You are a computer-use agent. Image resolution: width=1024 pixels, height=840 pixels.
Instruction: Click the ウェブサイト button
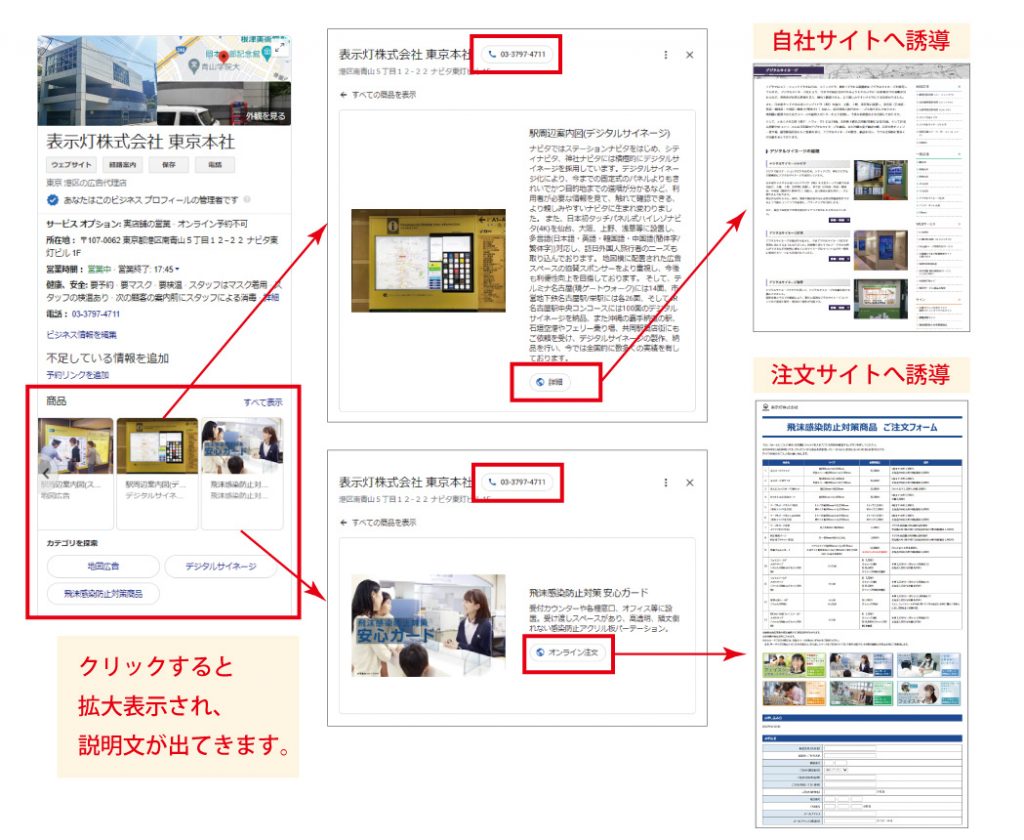point(71,165)
